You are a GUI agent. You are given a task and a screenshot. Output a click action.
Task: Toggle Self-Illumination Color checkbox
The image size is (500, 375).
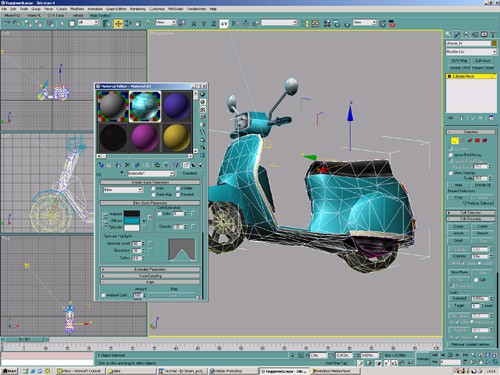160,214
